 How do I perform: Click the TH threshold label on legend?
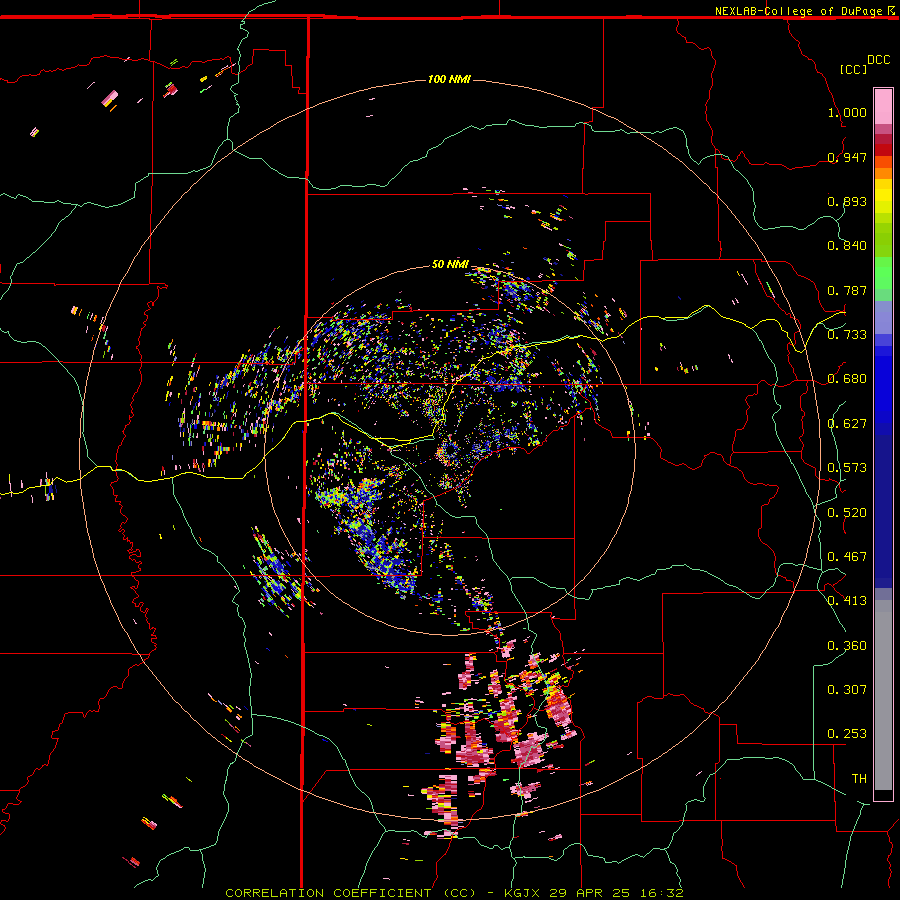point(859,778)
